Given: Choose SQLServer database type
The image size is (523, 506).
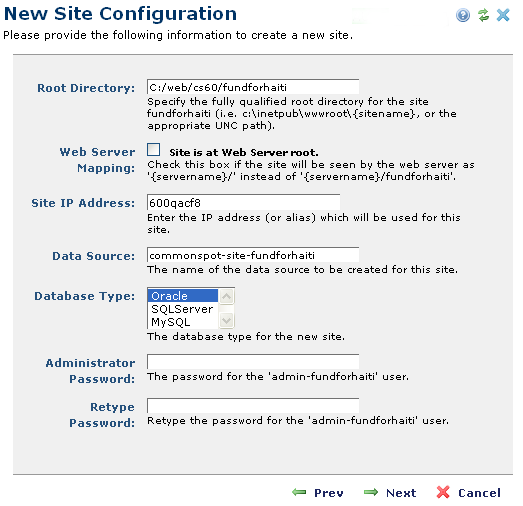Looking at the screenshot, I should (182, 309).
